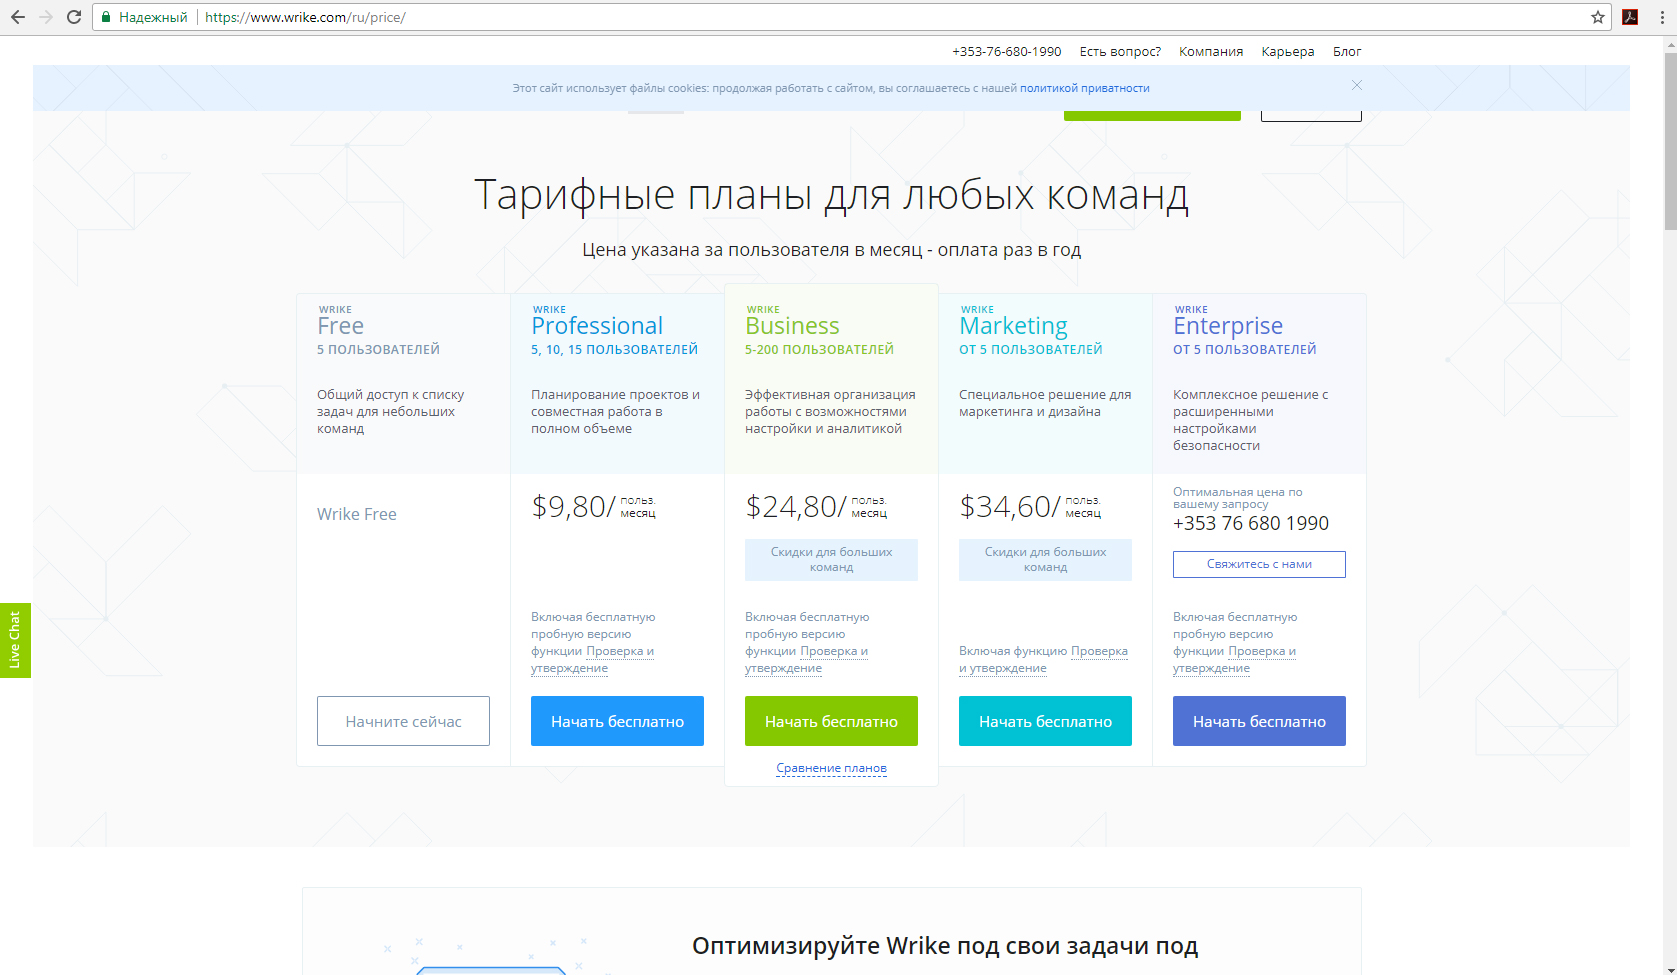This screenshot has width=1677, height=975.
Task: Open the Live Chat side tab
Action: click(15, 640)
